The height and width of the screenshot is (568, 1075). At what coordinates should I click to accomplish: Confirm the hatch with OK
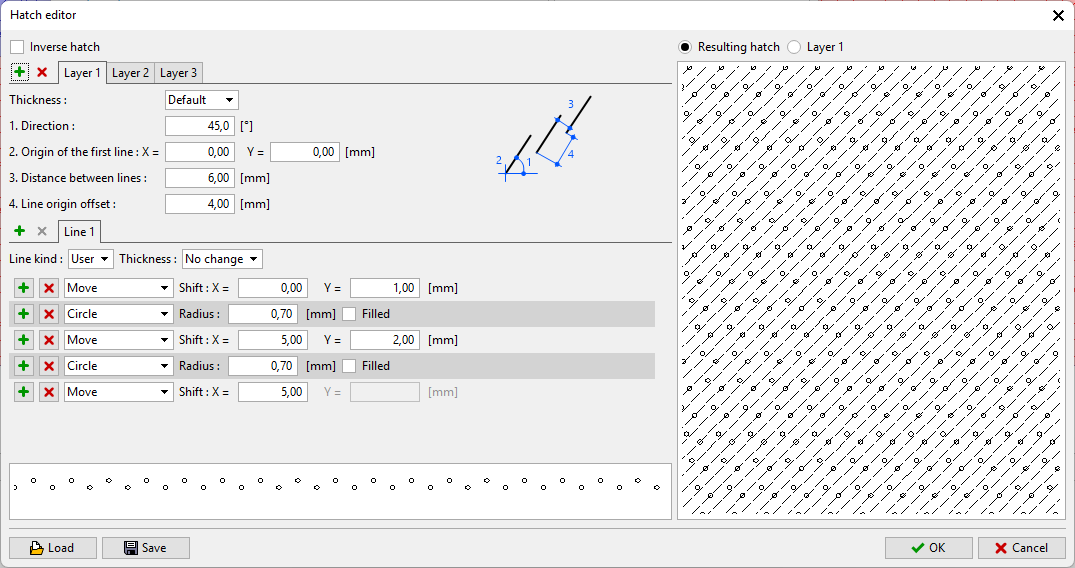coord(928,548)
